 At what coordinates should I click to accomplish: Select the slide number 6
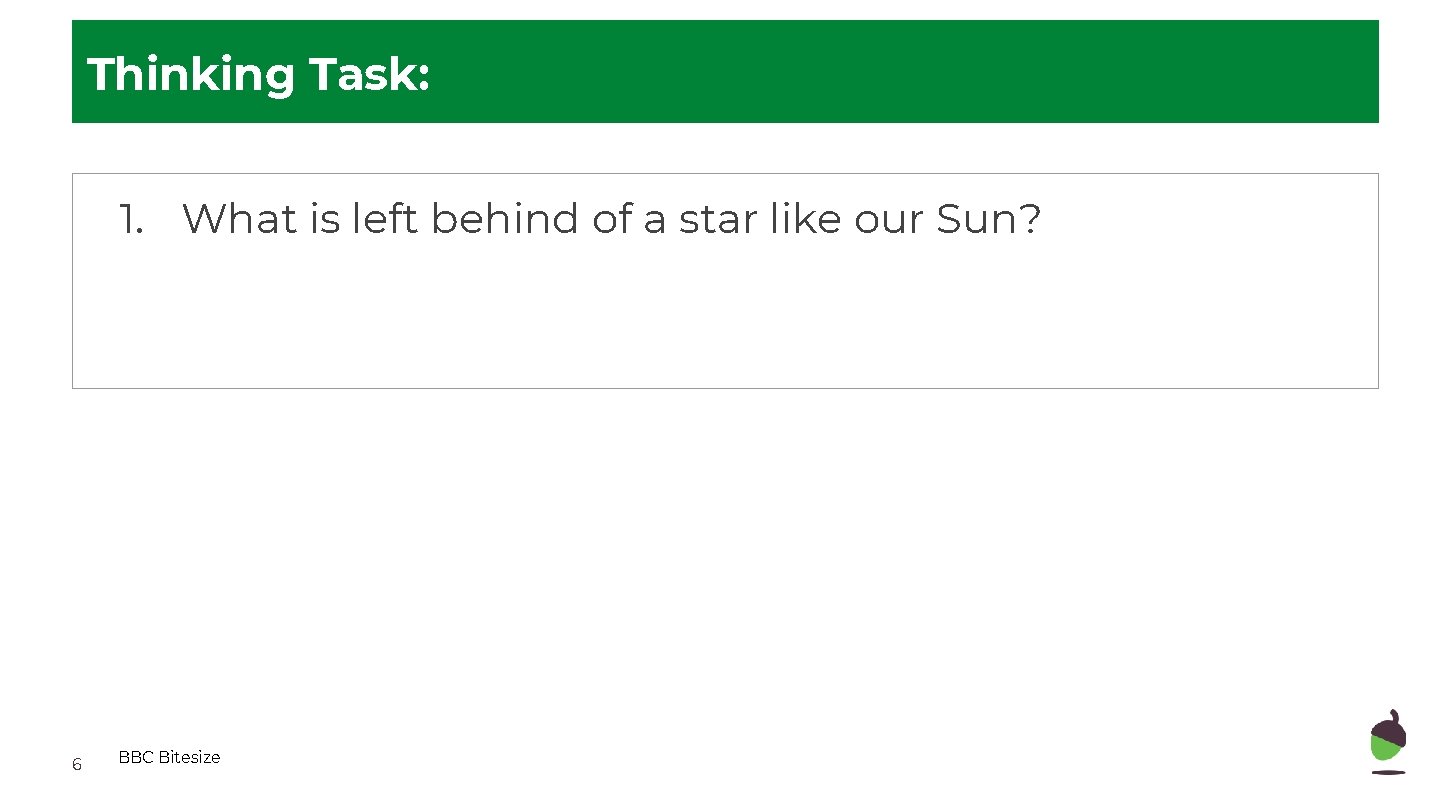(x=77, y=765)
